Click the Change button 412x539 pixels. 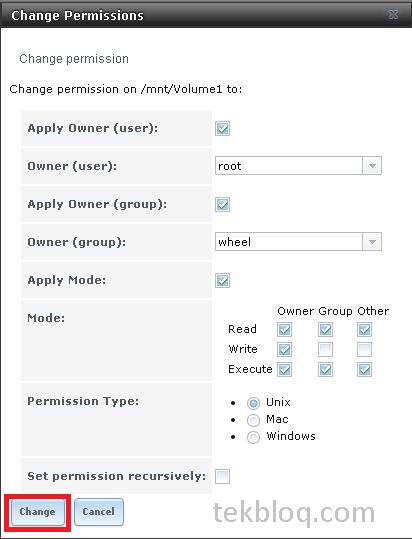pyautogui.click(x=37, y=512)
